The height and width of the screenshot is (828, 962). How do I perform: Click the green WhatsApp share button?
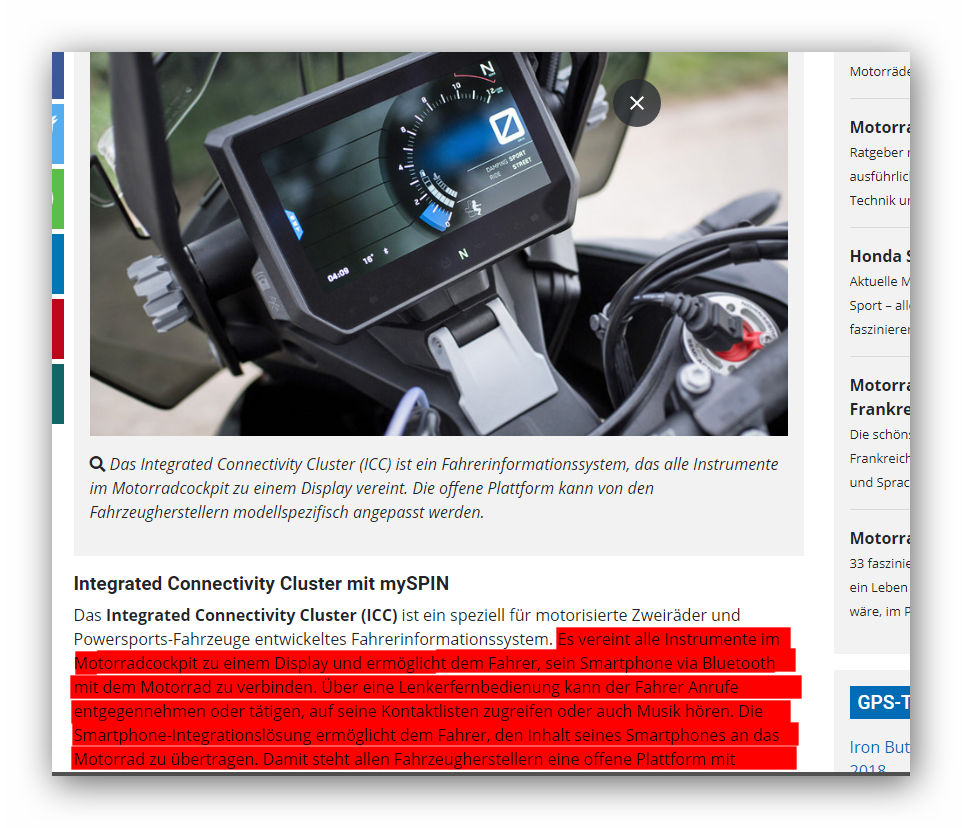(x=58, y=199)
